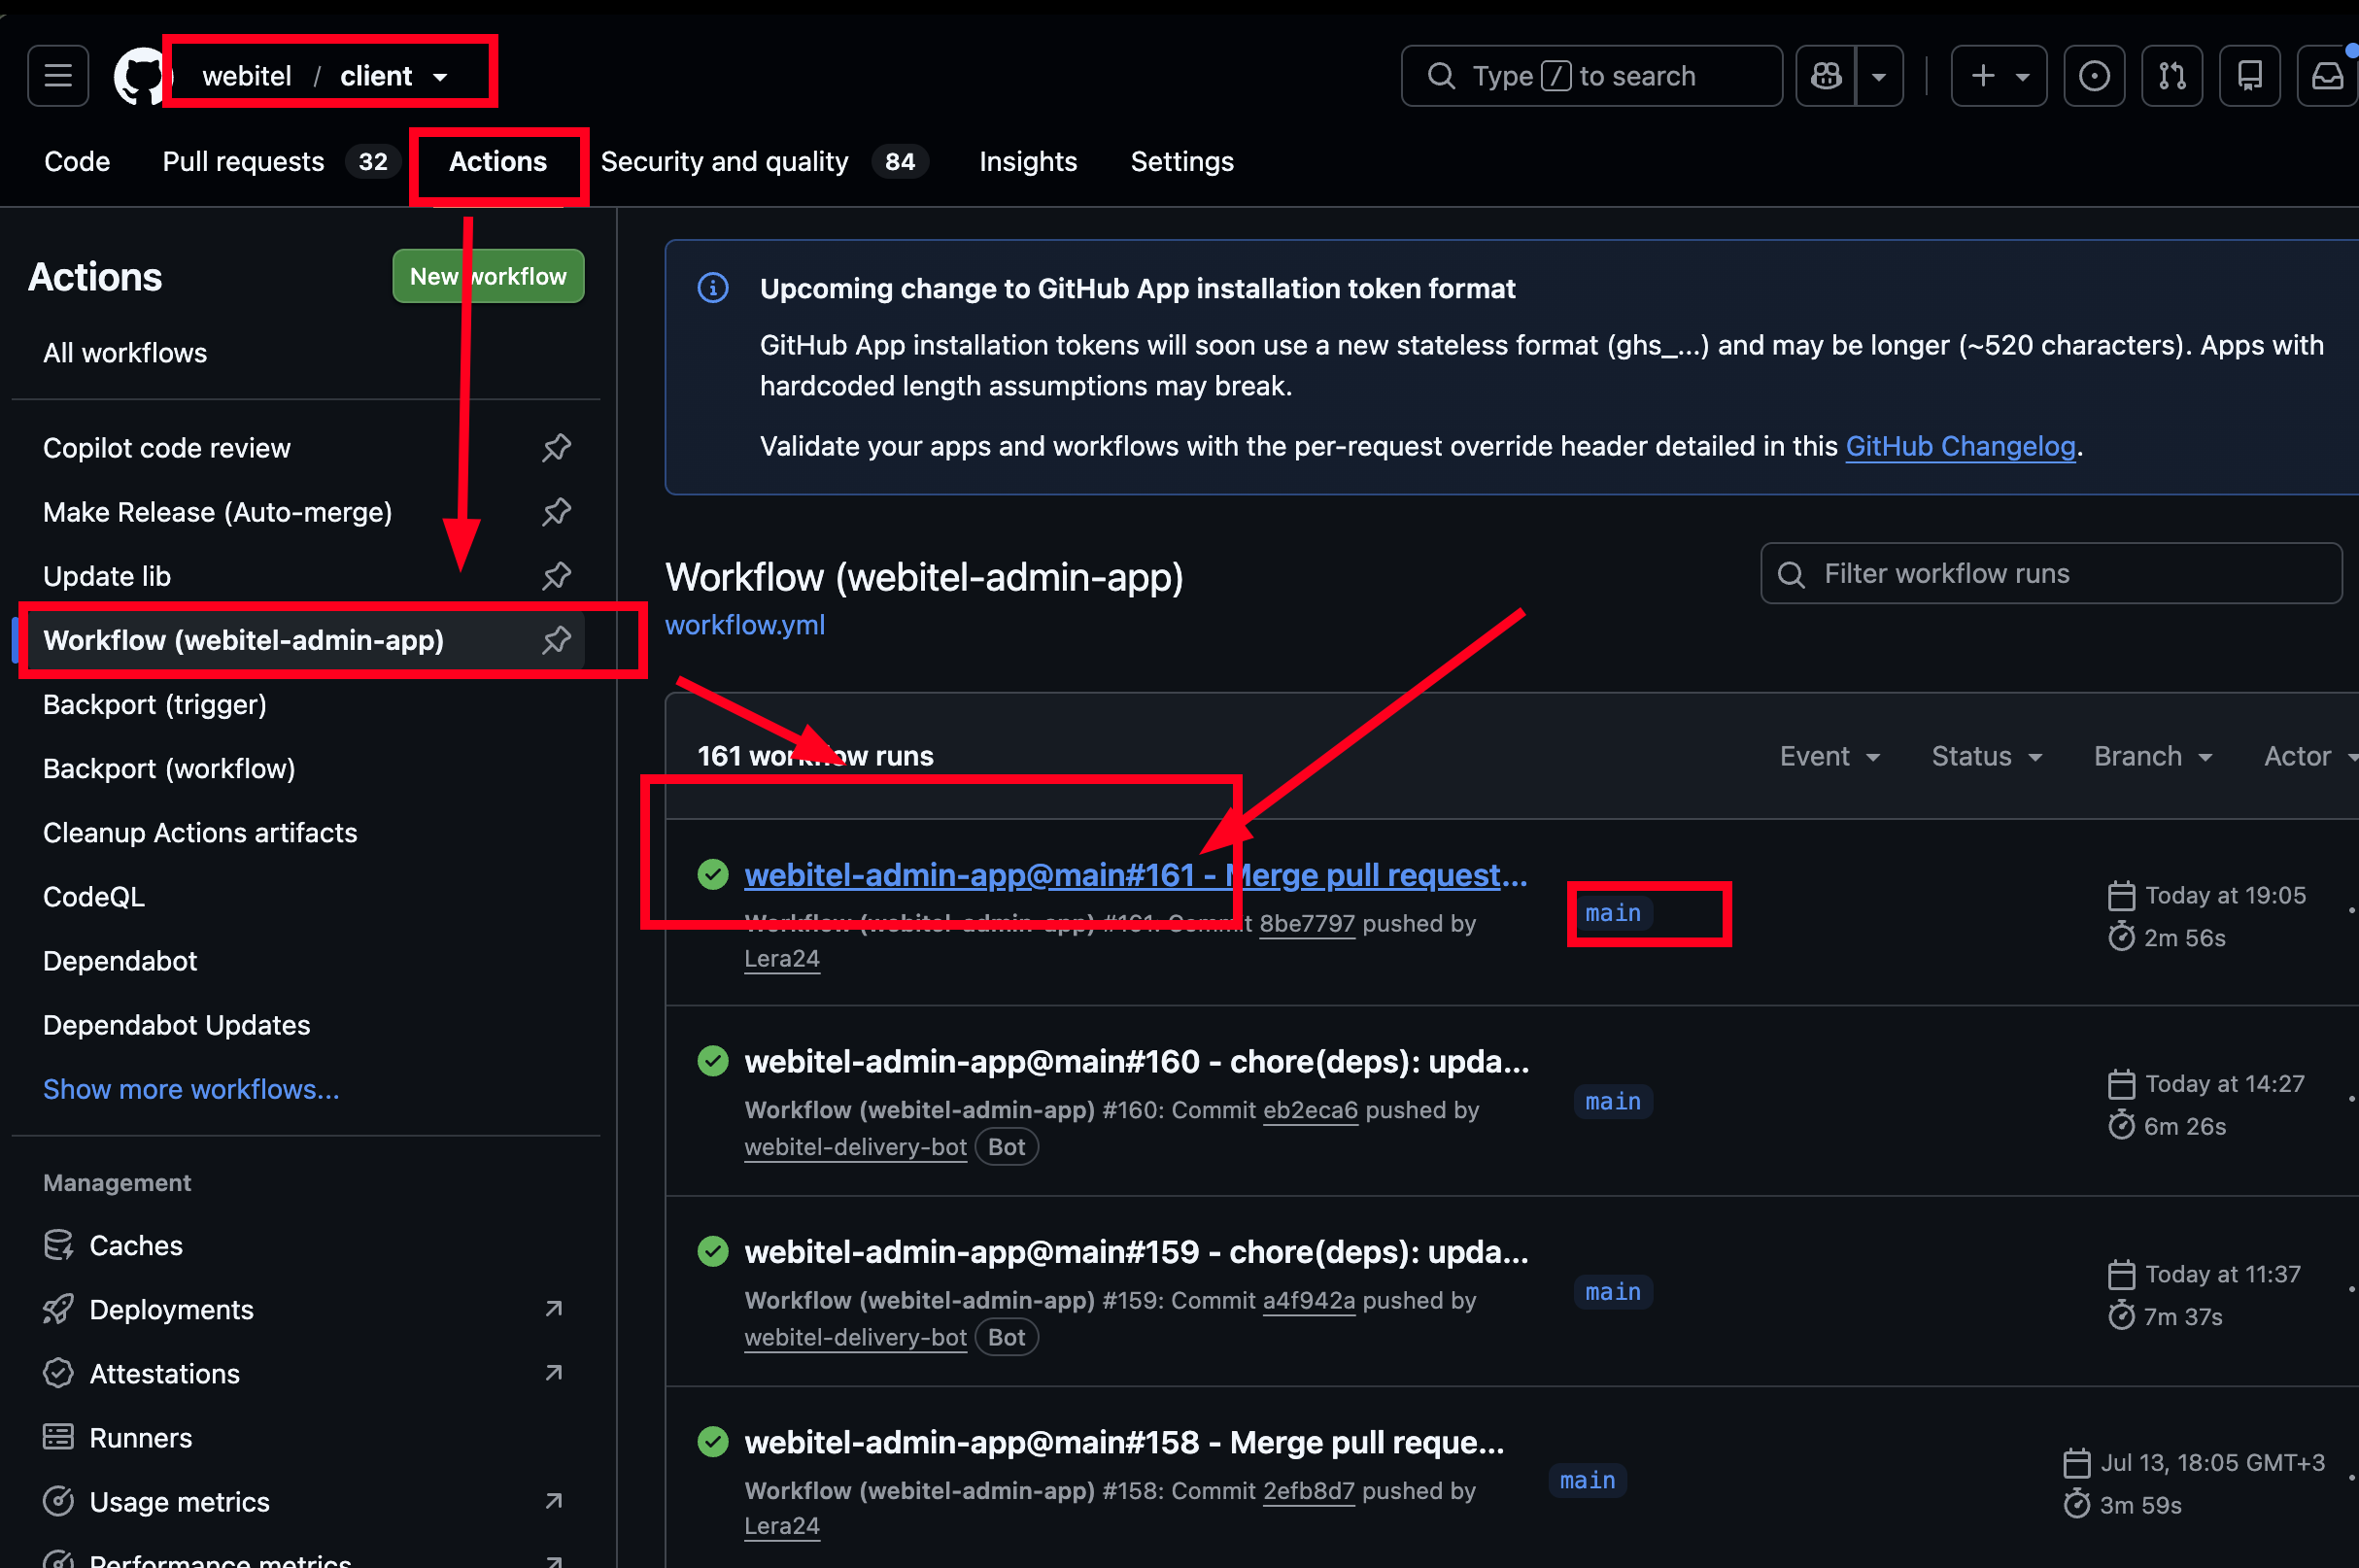Unpin Workflow (webitel-admin-app) pin icon
Viewport: 2359px width, 1568px height.
point(556,640)
